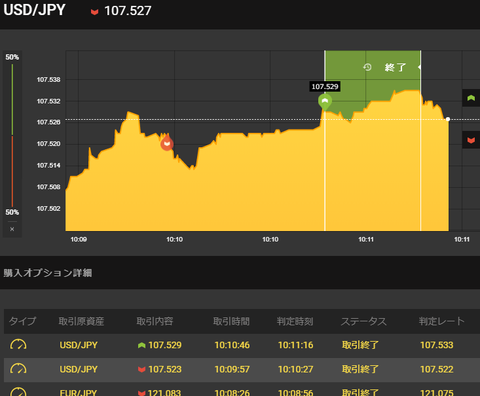
Task: Click the 取引時間 column header
Action: pos(231,321)
